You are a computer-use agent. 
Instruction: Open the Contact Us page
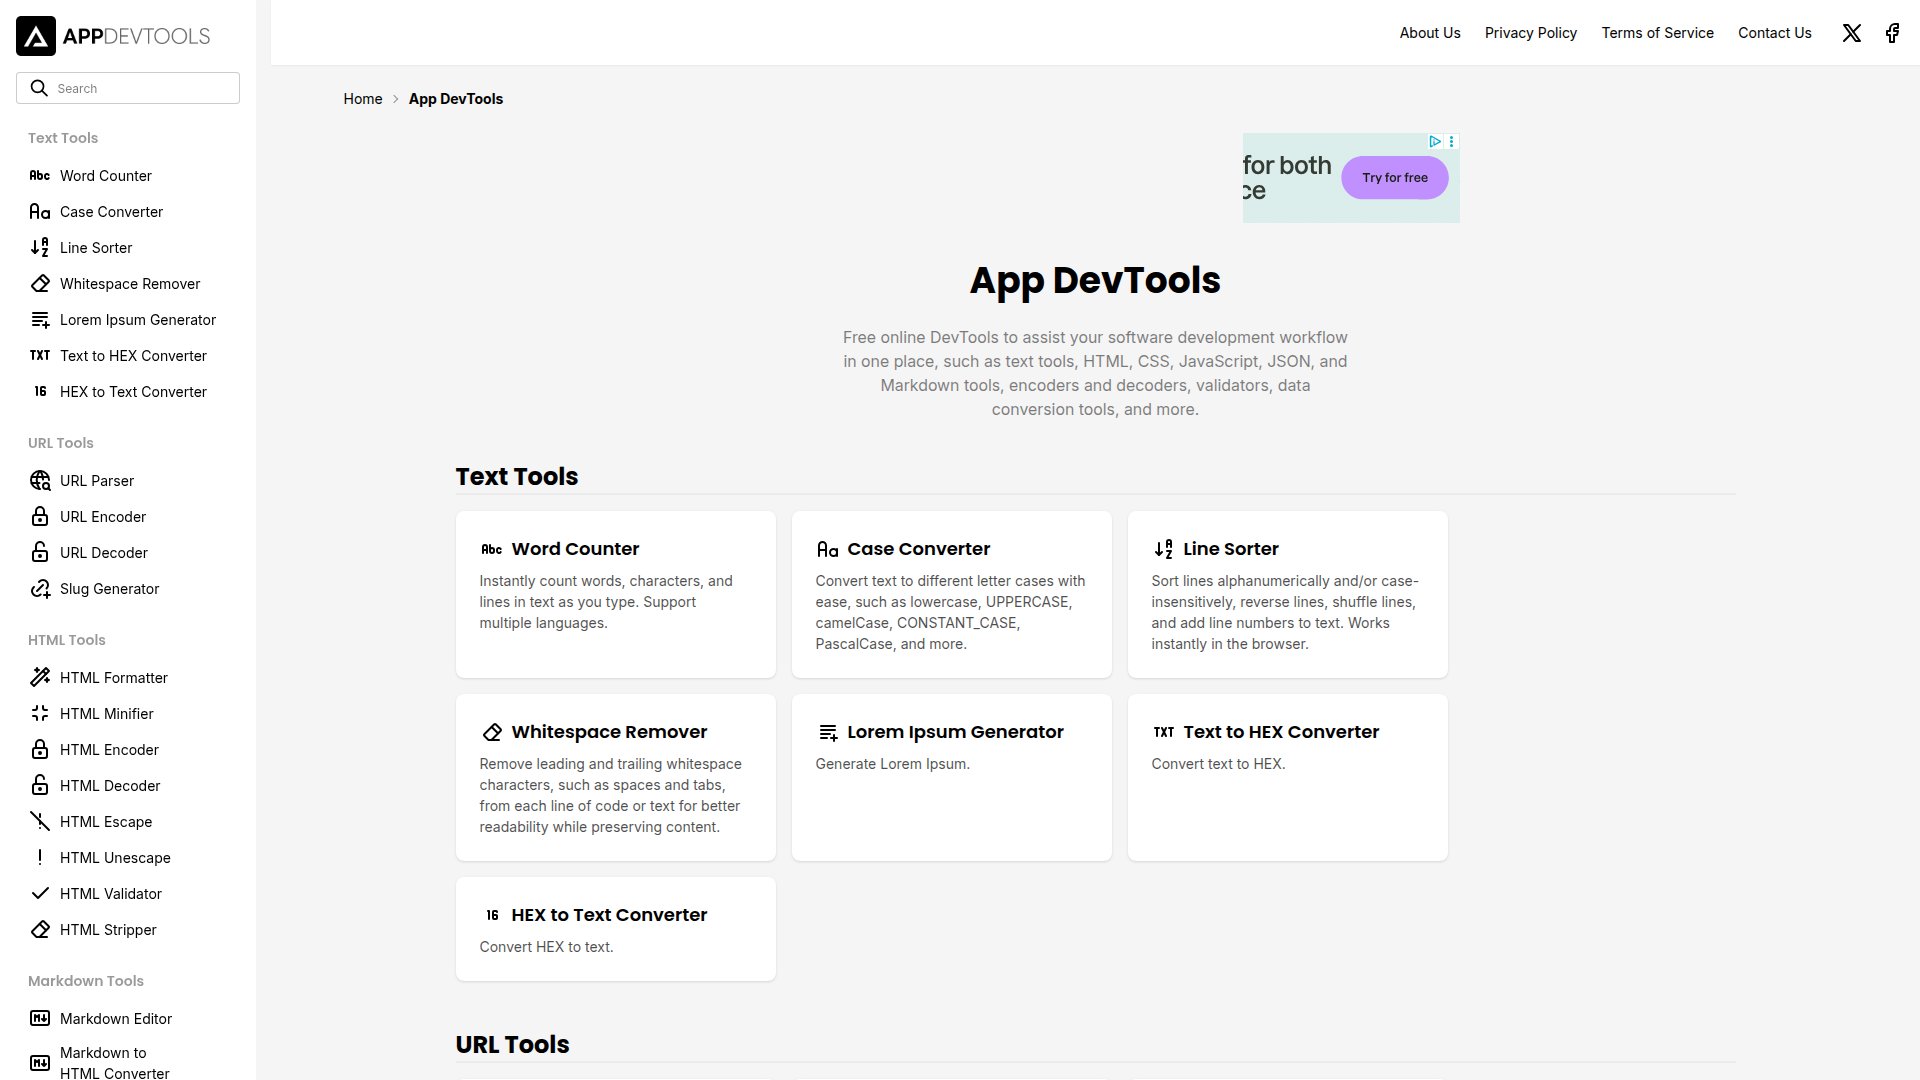click(1775, 33)
